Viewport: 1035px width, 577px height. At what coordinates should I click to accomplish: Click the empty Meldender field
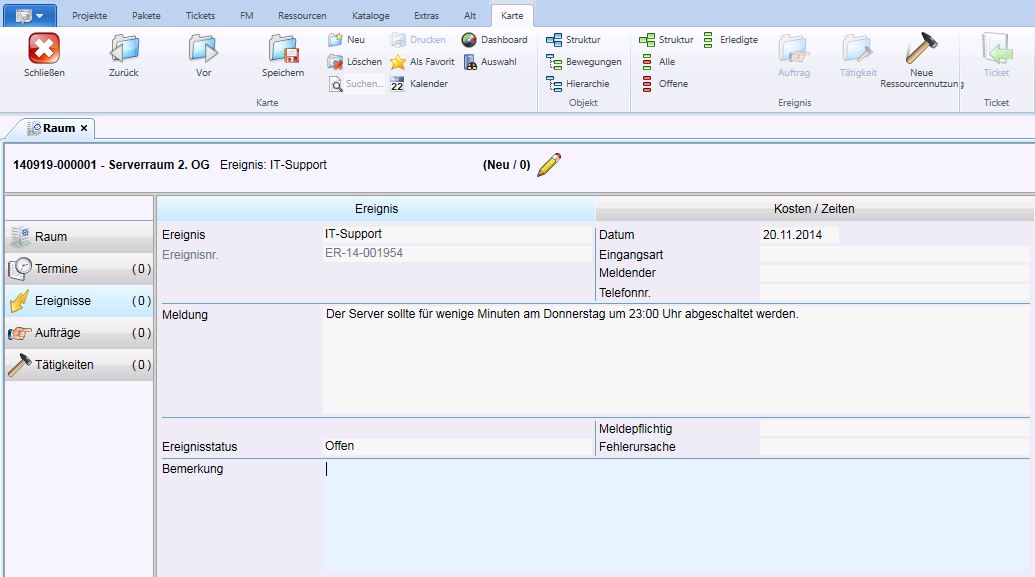pyautogui.click(x=894, y=273)
